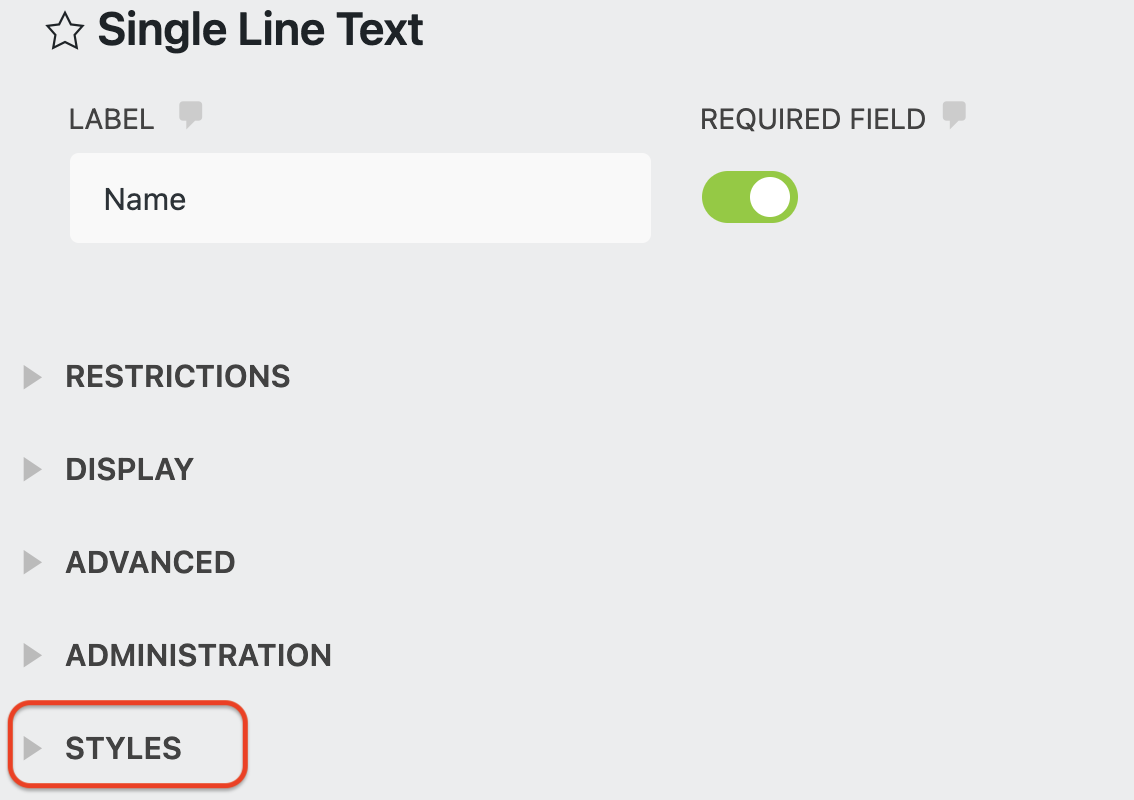The width and height of the screenshot is (1134, 800).
Task: Click the ADVANCED disclosure triangle
Action: (x=31, y=562)
